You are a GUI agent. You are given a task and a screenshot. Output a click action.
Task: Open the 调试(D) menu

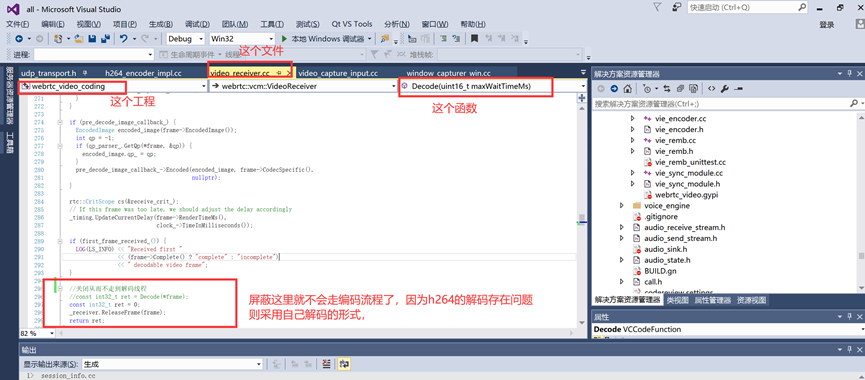(x=197, y=24)
